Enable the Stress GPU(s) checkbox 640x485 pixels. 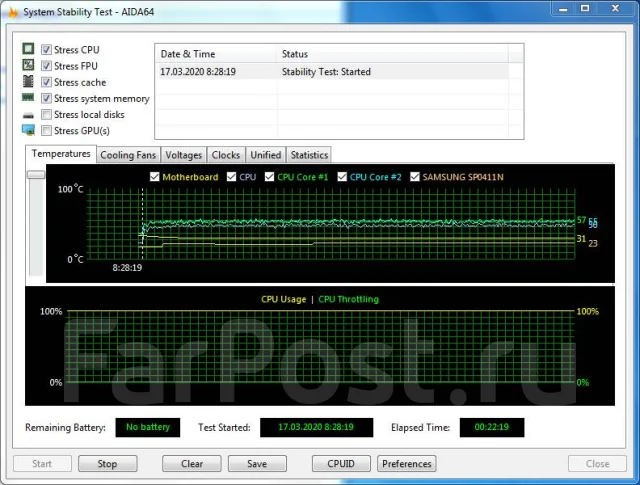click(46, 131)
